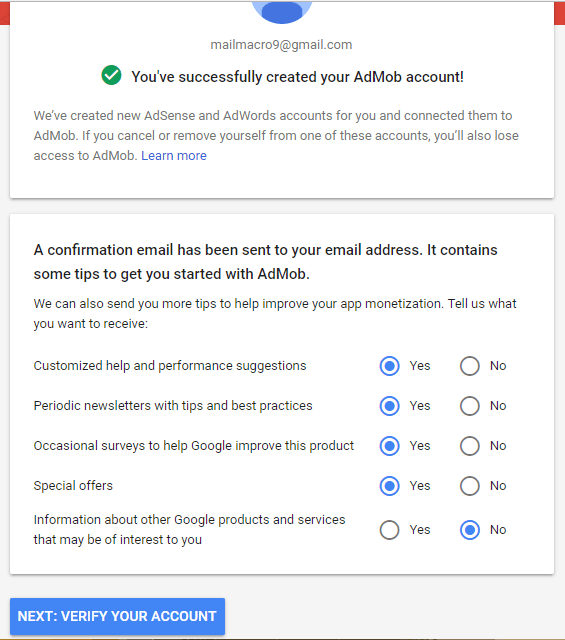The height and width of the screenshot is (640, 565).
Task: Select No for customized help and performance suggestions
Action: point(469,366)
